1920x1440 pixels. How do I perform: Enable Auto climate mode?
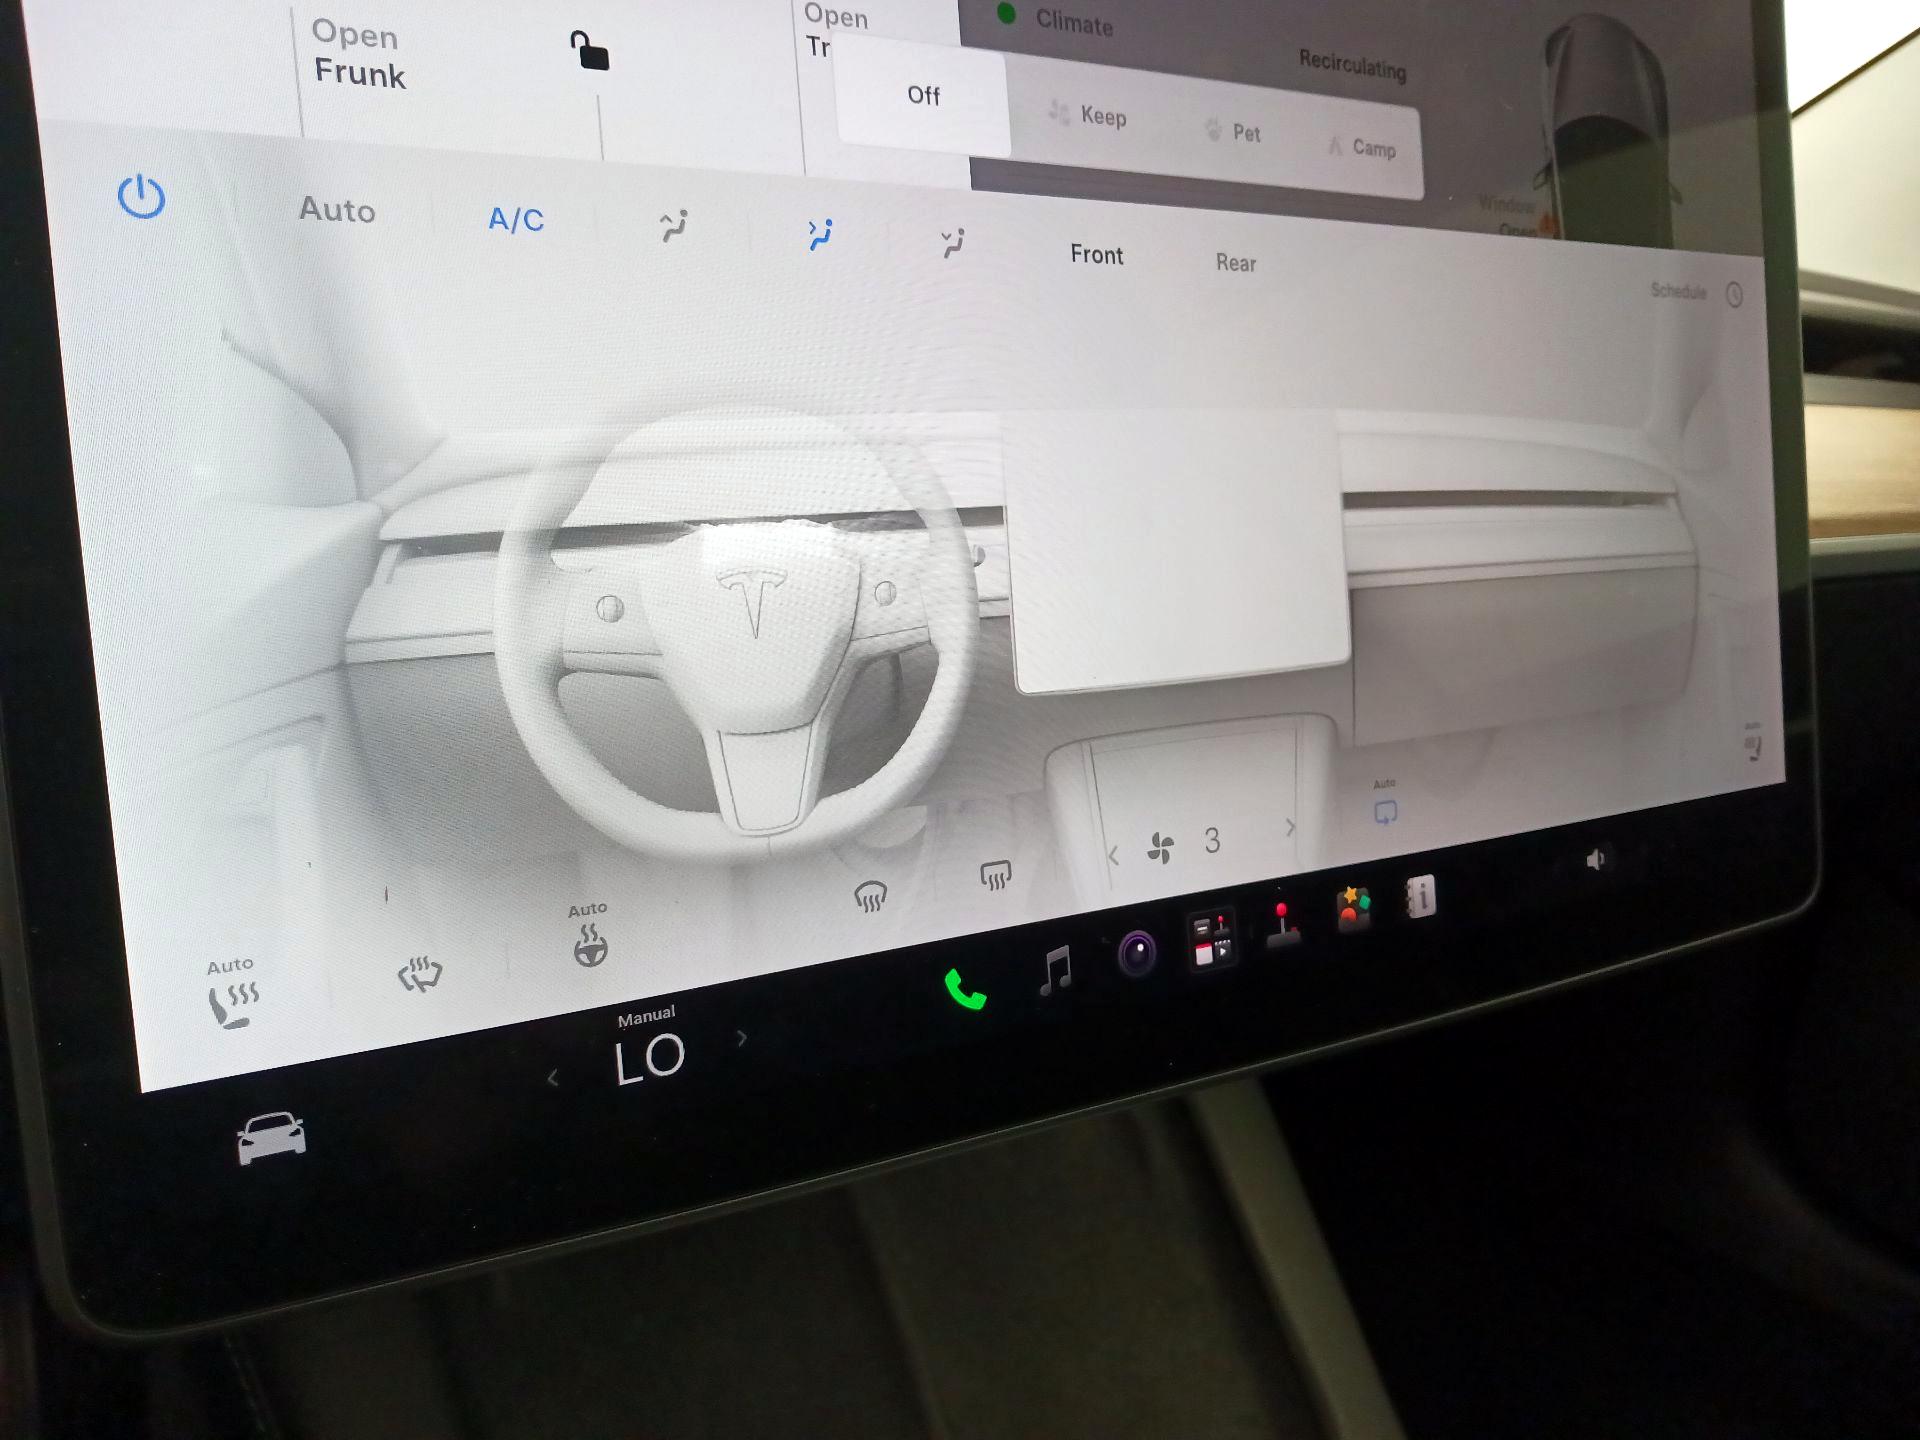337,210
